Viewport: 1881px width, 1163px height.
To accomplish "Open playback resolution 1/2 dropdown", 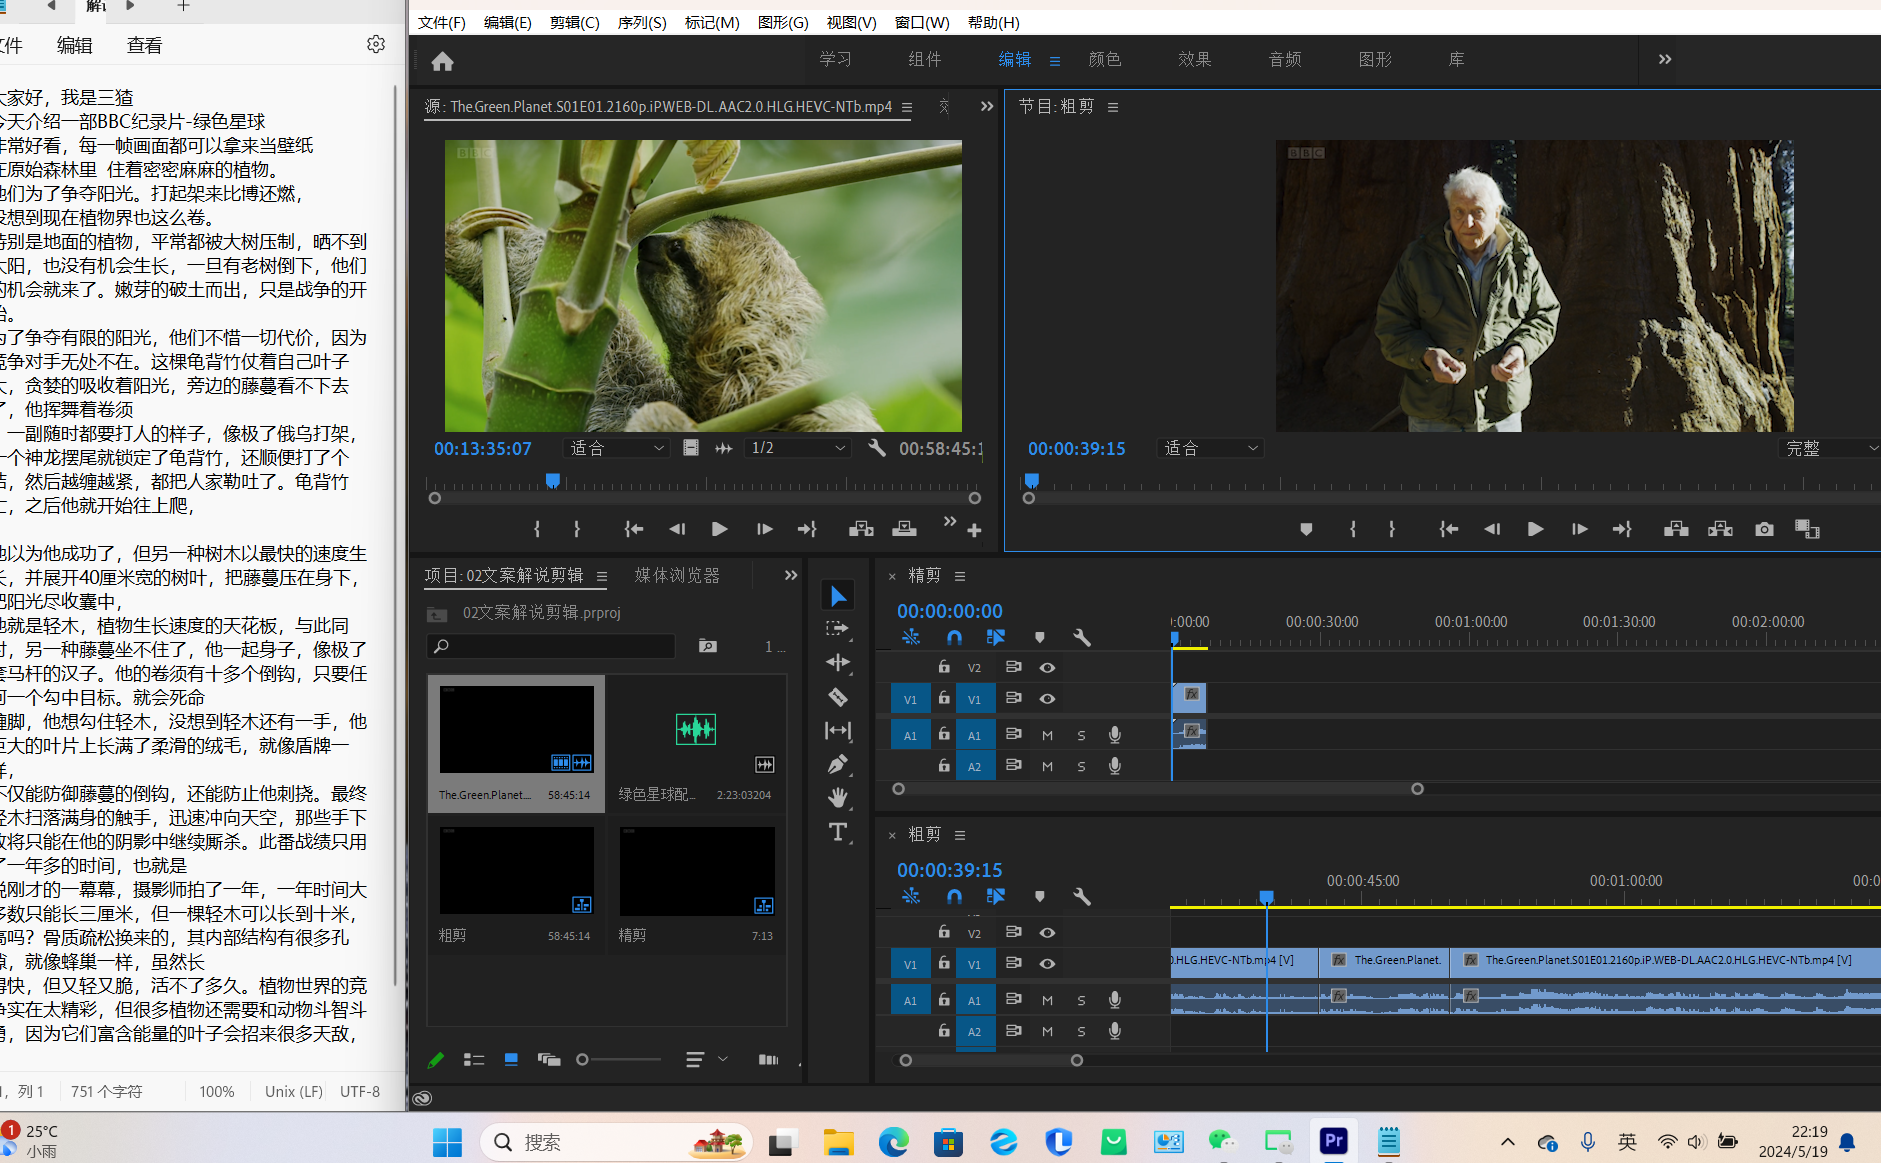I will pos(798,448).
